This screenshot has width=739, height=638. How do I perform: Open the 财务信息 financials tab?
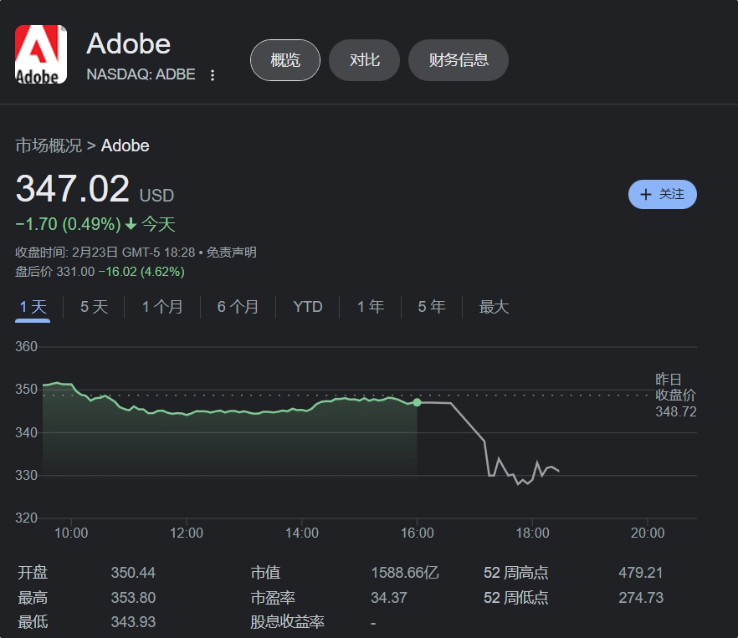(x=458, y=60)
